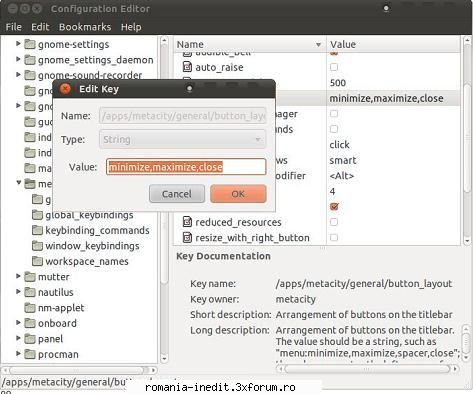Select the onboard folder icon

click(x=30, y=323)
